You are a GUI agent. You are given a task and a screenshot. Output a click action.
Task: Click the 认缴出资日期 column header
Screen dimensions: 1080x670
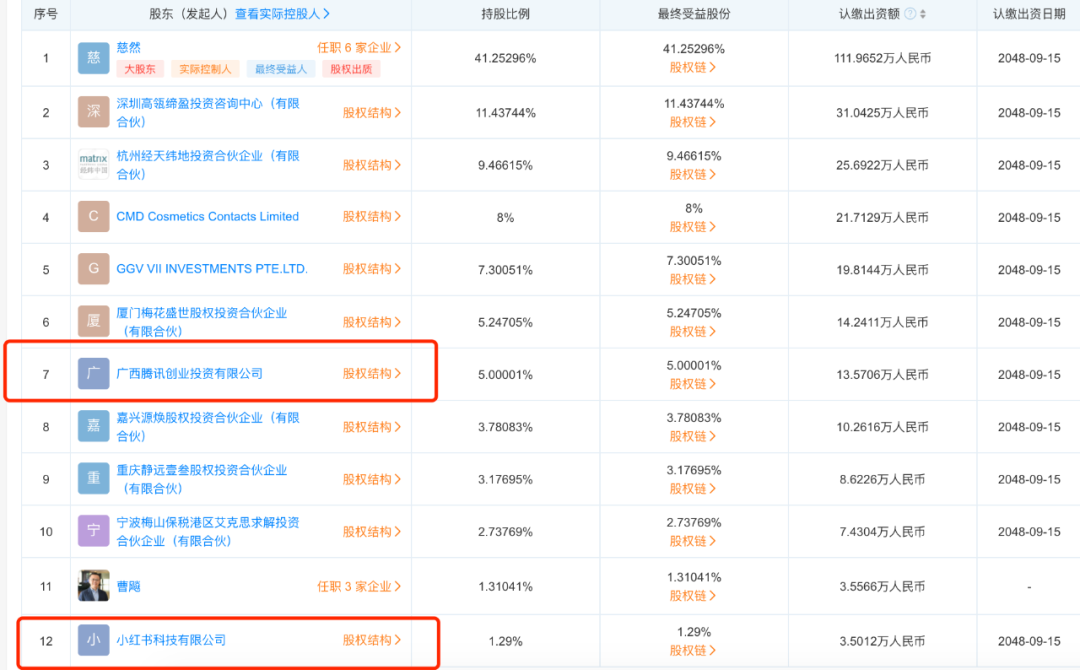coord(1029,14)
